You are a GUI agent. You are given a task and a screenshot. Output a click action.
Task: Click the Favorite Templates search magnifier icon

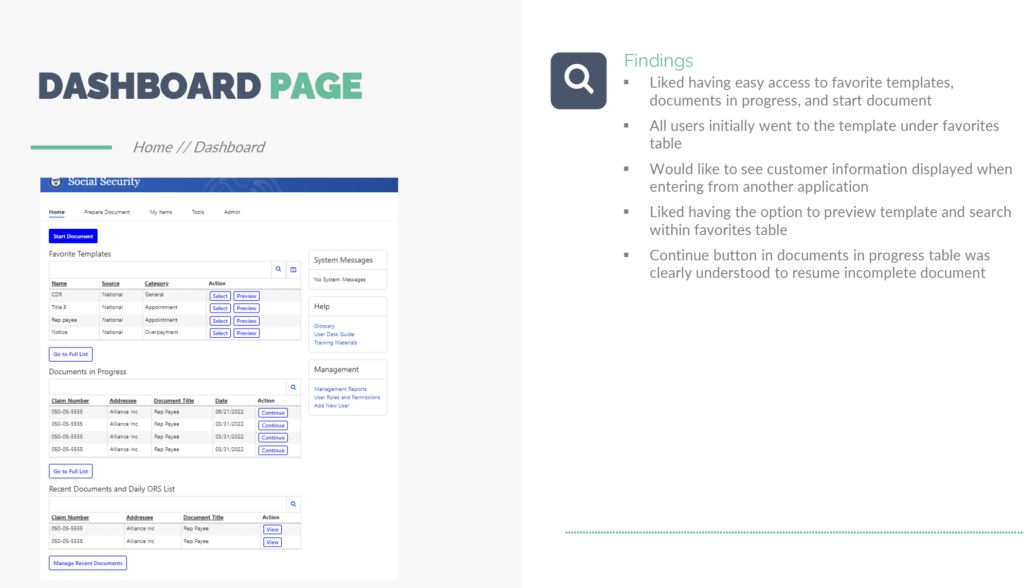pos(279,270)
